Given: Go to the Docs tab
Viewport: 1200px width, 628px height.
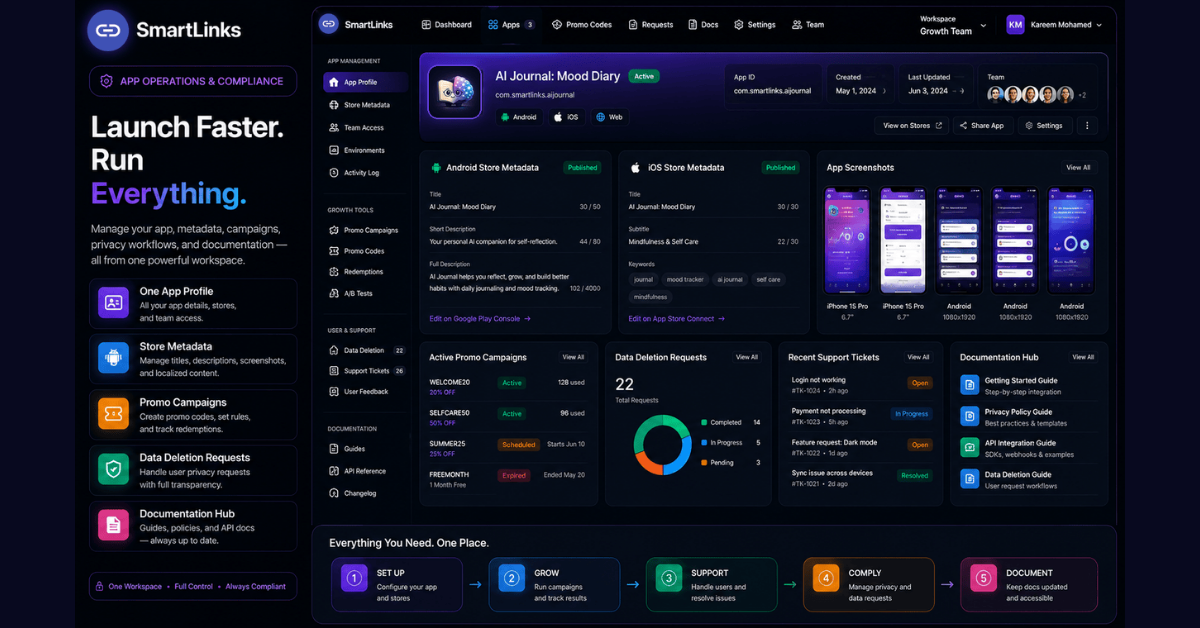Looking at the screenshot, I should [704, 25].
